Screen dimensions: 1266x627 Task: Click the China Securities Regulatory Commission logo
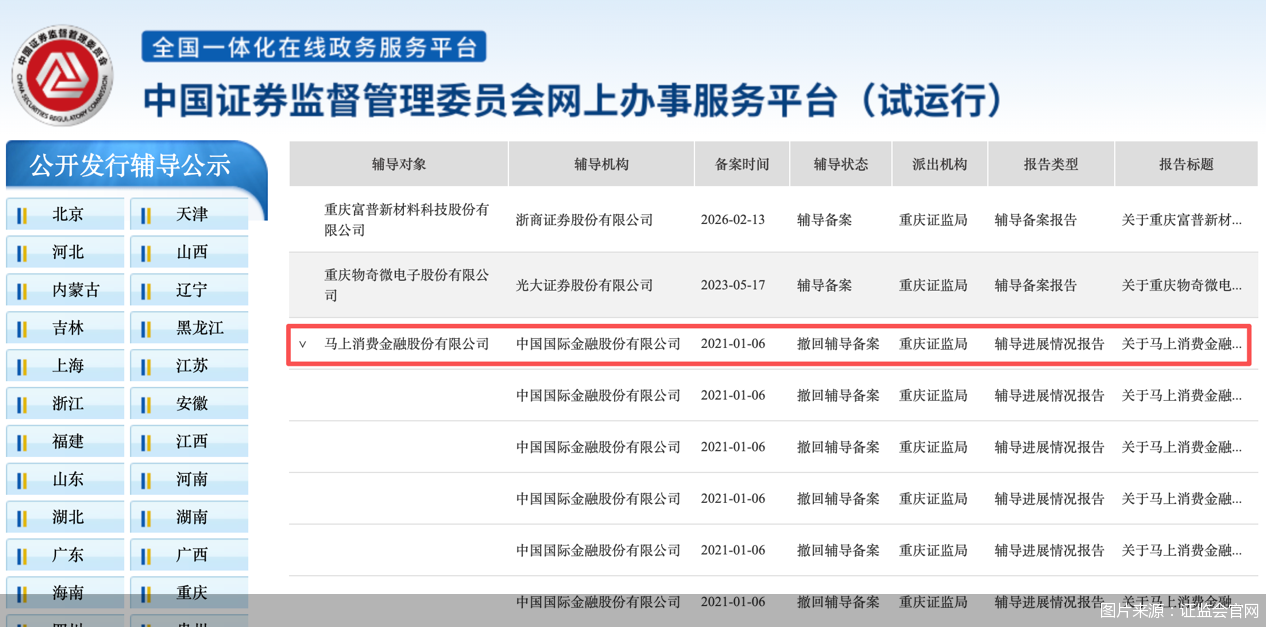pyautogui.click(x=62, y=76)
